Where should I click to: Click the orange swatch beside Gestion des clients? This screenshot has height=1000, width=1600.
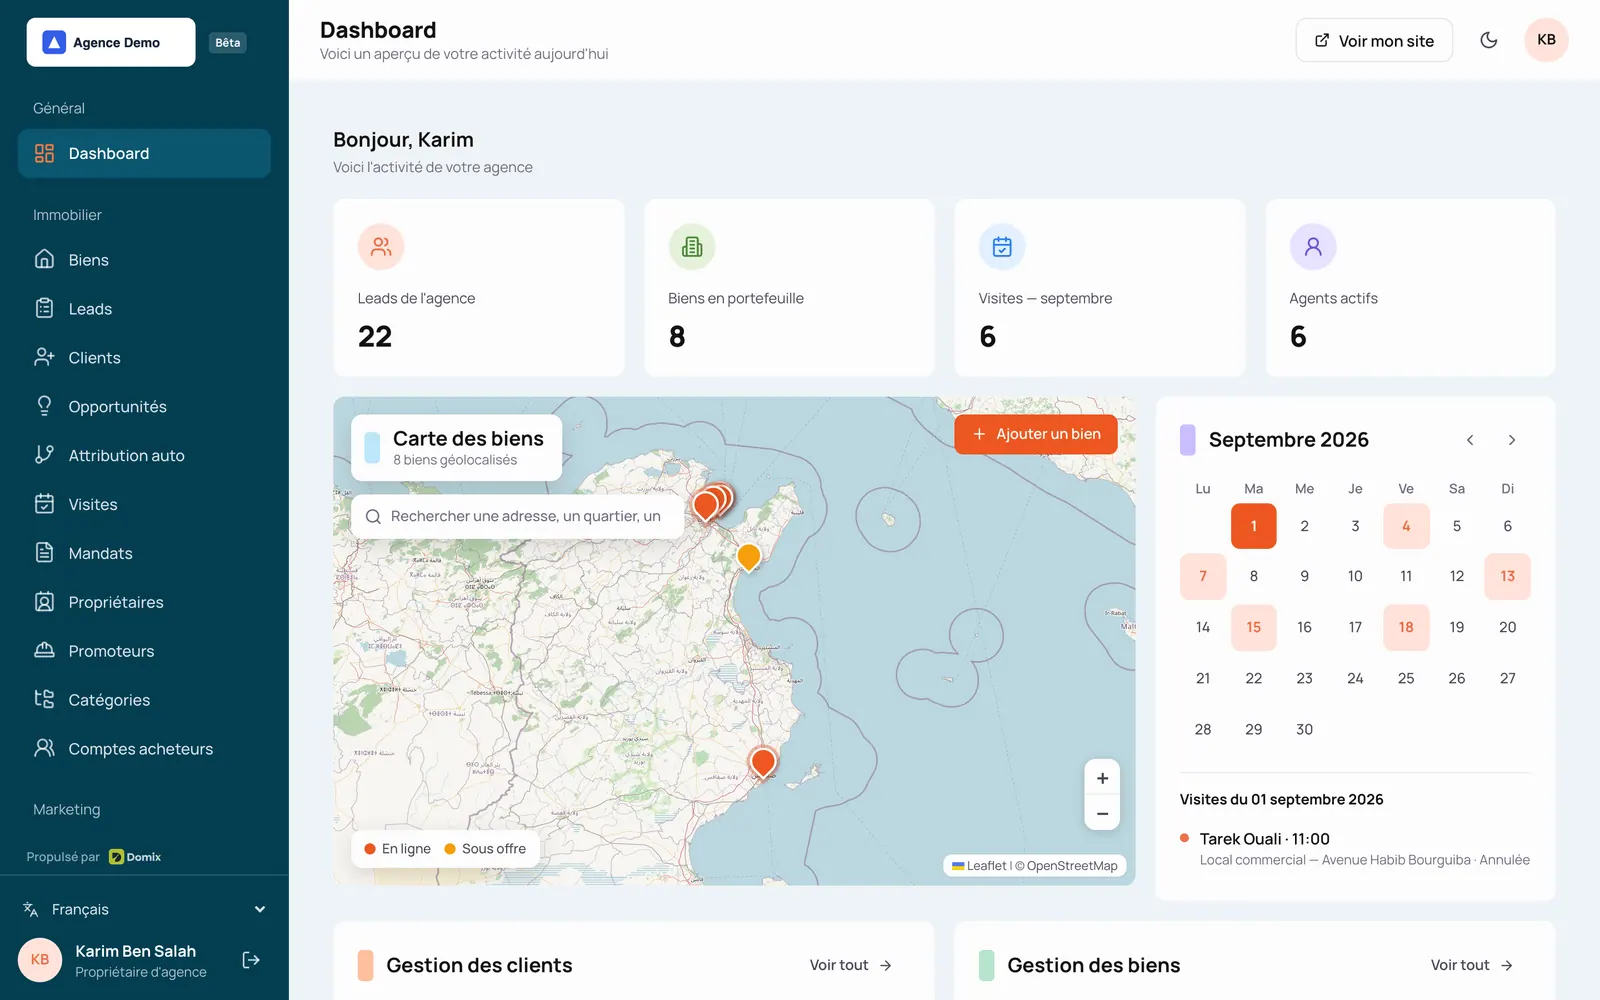365,965
